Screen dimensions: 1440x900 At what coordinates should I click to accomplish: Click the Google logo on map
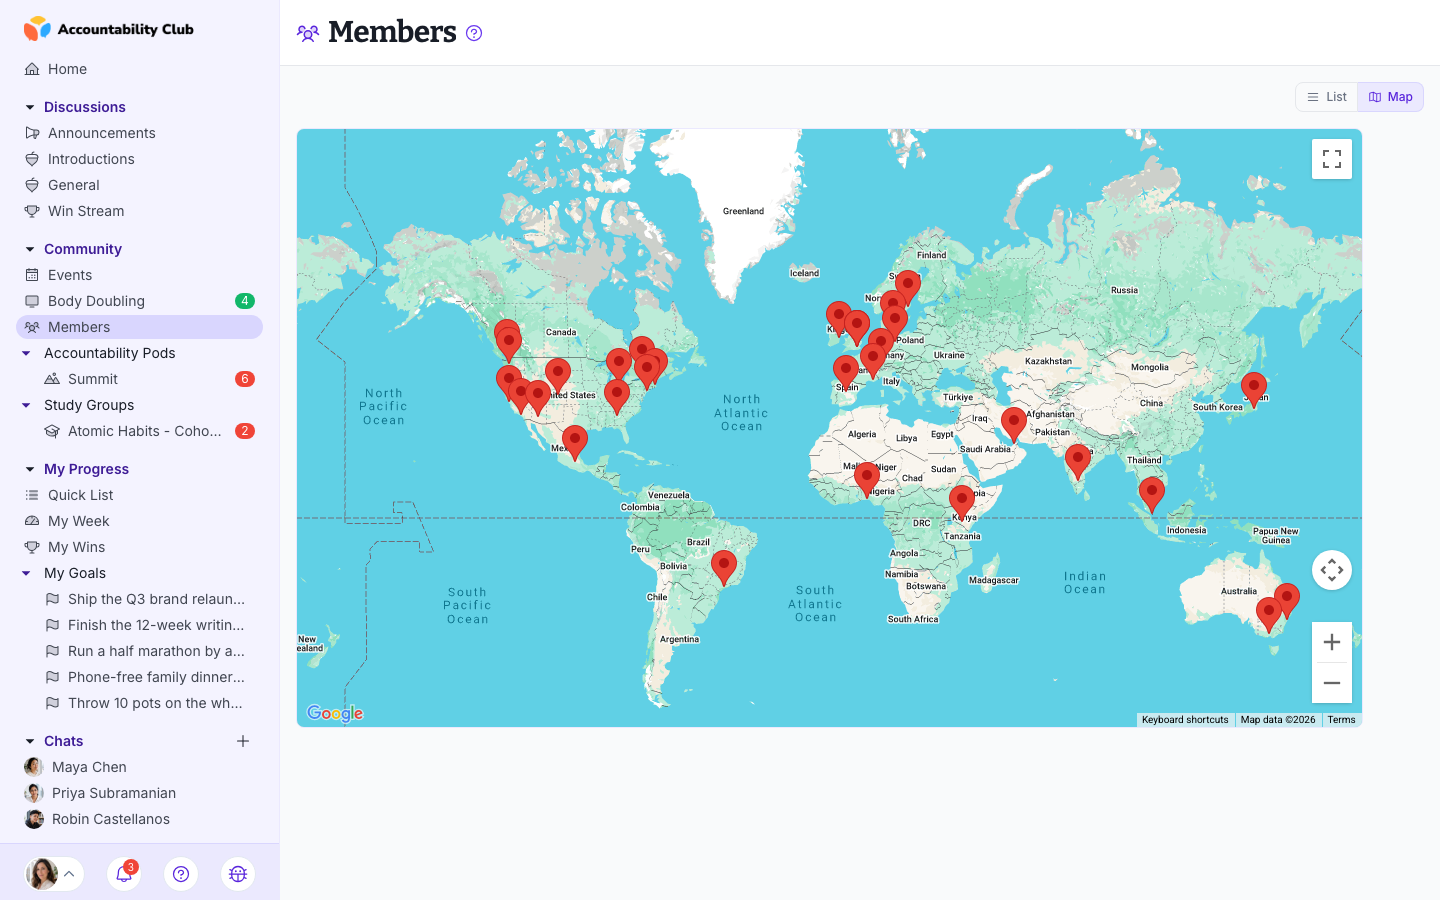(x=335, y=713)
